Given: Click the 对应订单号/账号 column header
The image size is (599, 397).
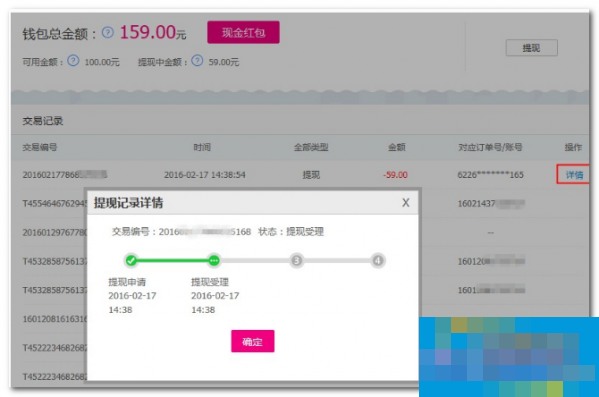Looking at the screenshot, I should 490,147.
